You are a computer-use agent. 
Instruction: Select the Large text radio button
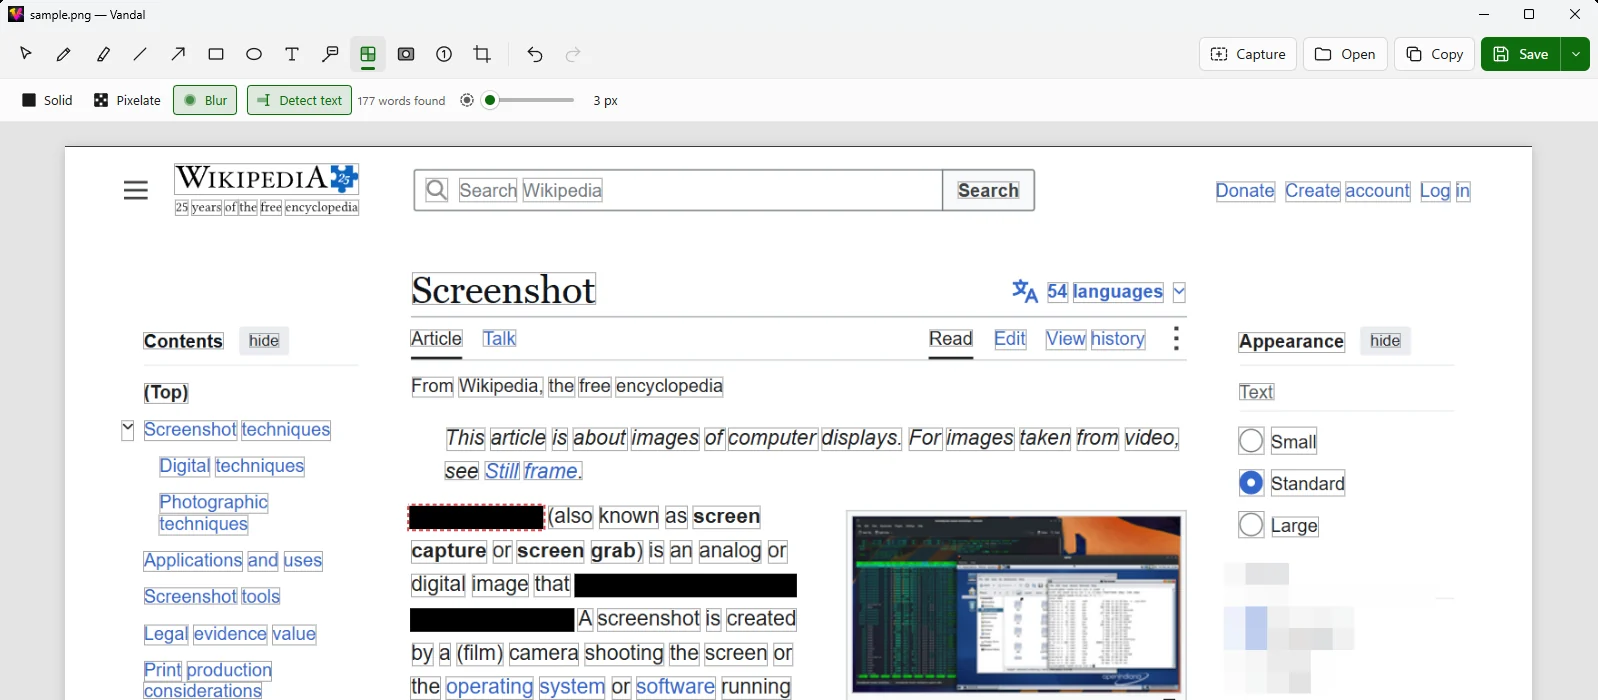(x=1251, y=525)
